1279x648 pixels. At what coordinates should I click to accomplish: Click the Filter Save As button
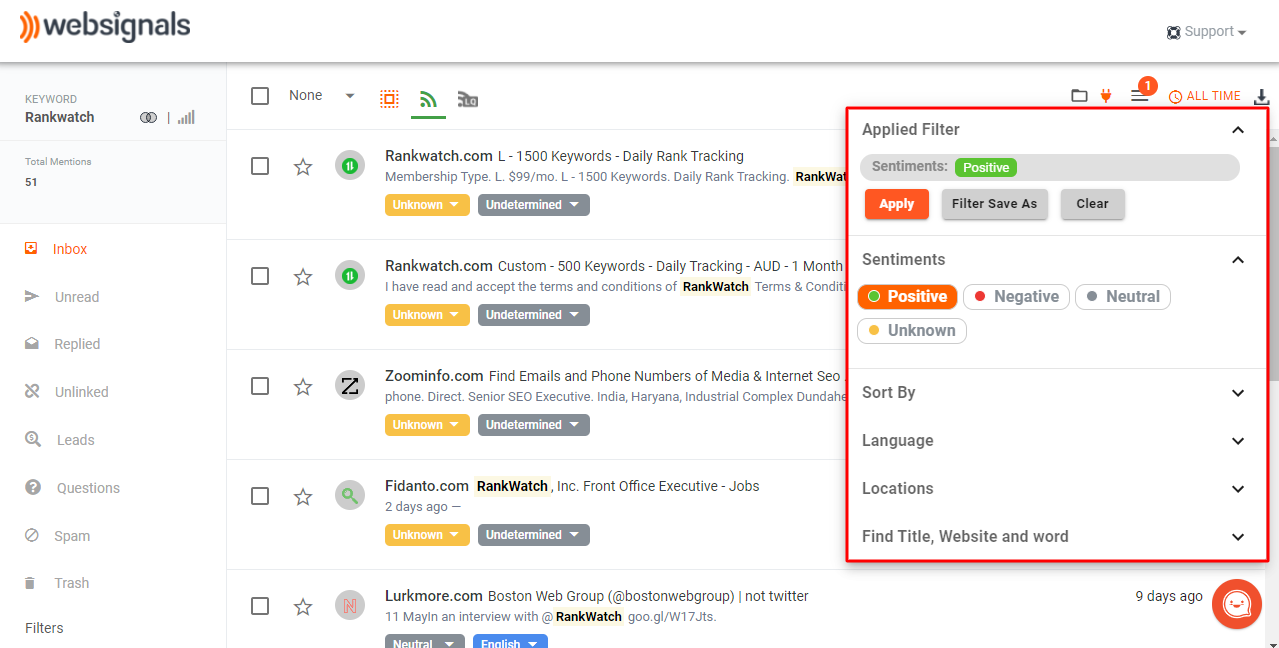pyautogui.click(x=994, y=204)
